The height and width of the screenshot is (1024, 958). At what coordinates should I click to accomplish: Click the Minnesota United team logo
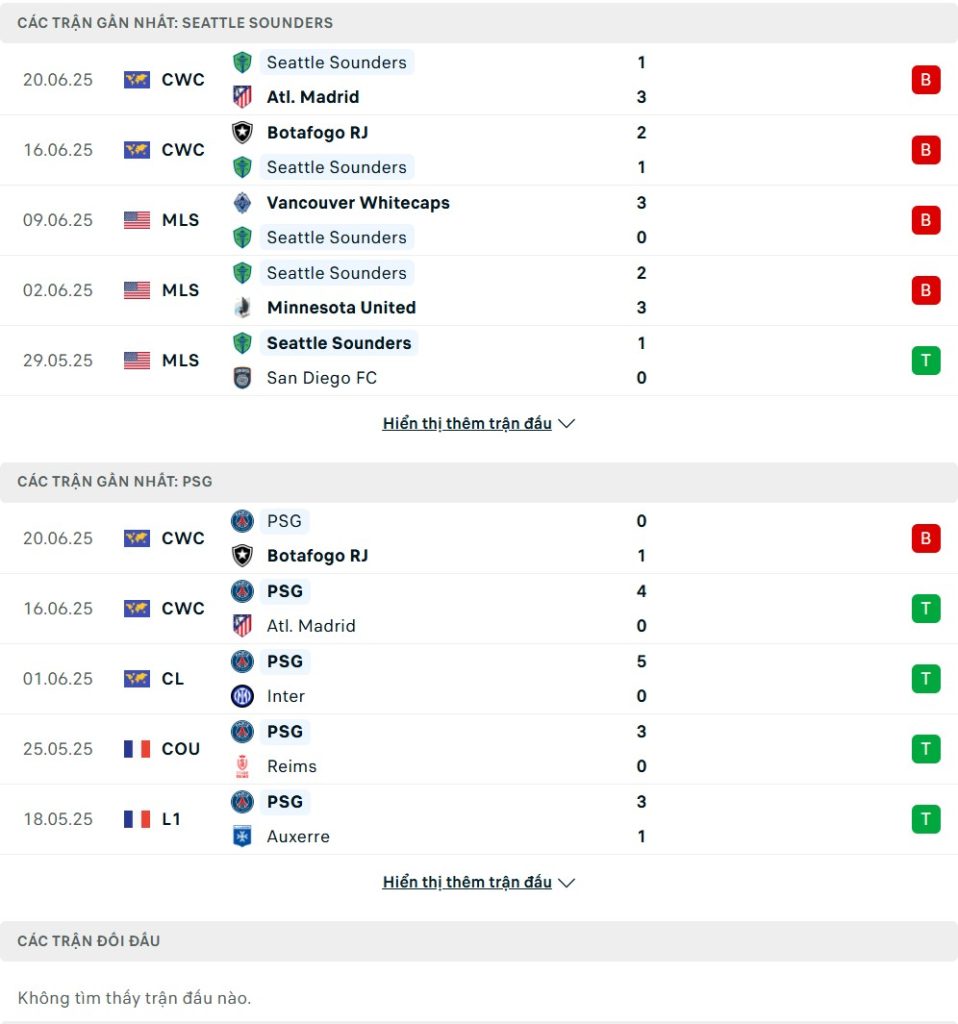point(242,308)
